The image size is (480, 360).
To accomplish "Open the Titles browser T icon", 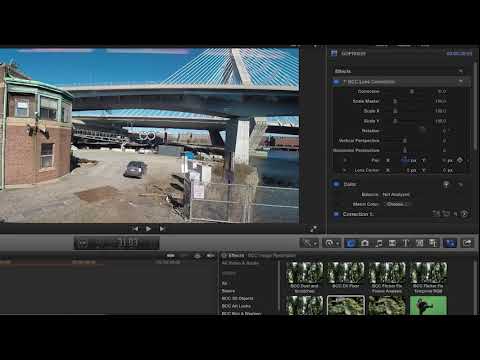I will [x=406, y=243].
